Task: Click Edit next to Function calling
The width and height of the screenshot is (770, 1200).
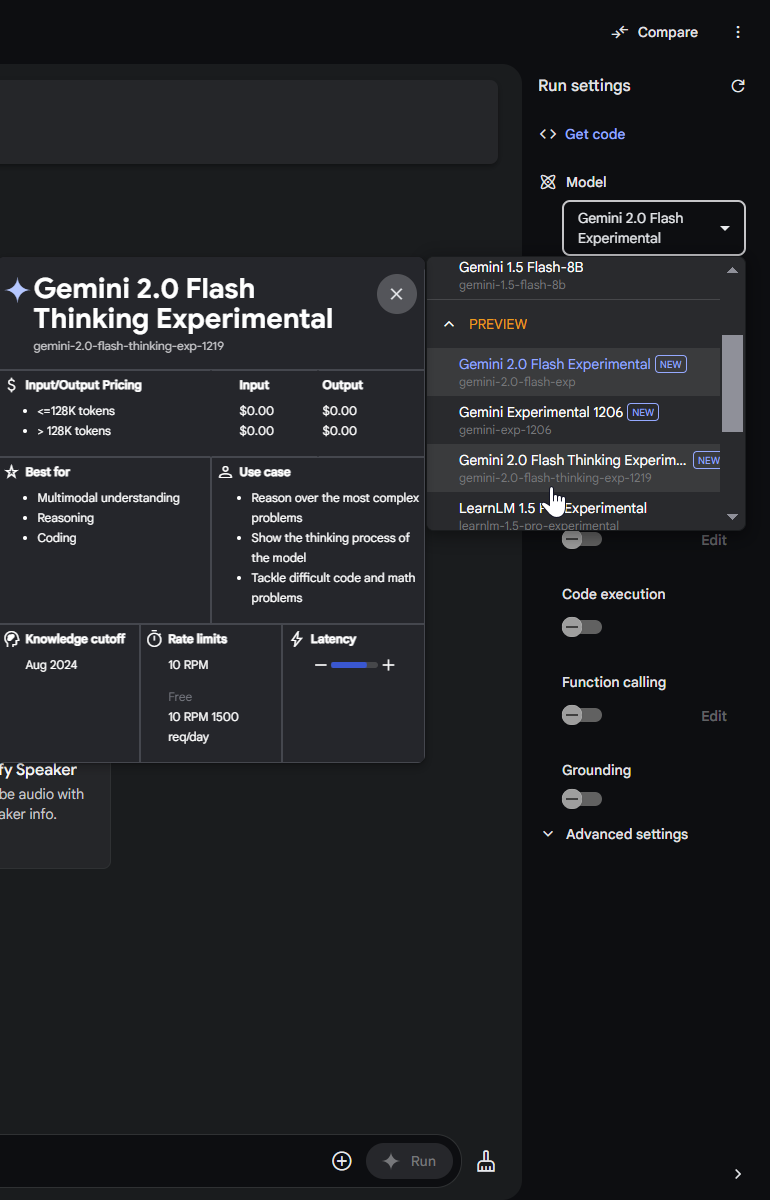Action: (714, 716)
